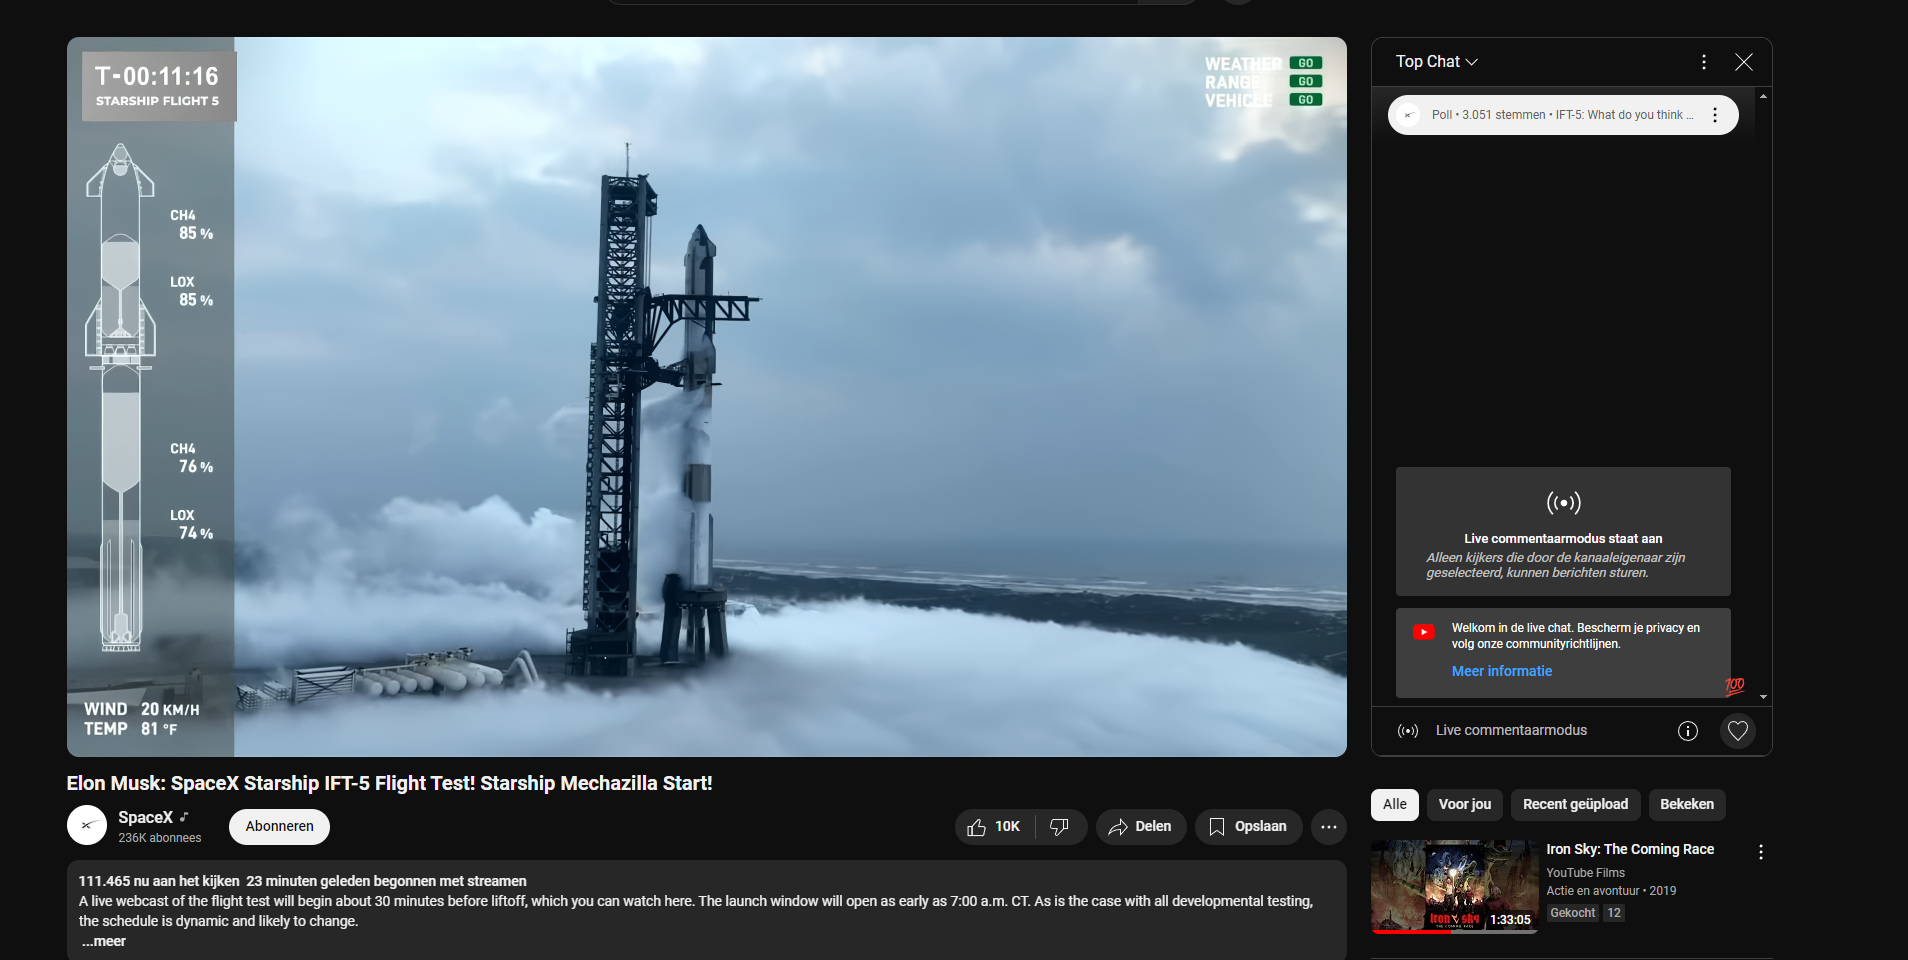Click the Delen share button
The width and height of the screenshot is (1908, 960).
coord(1140,827)
